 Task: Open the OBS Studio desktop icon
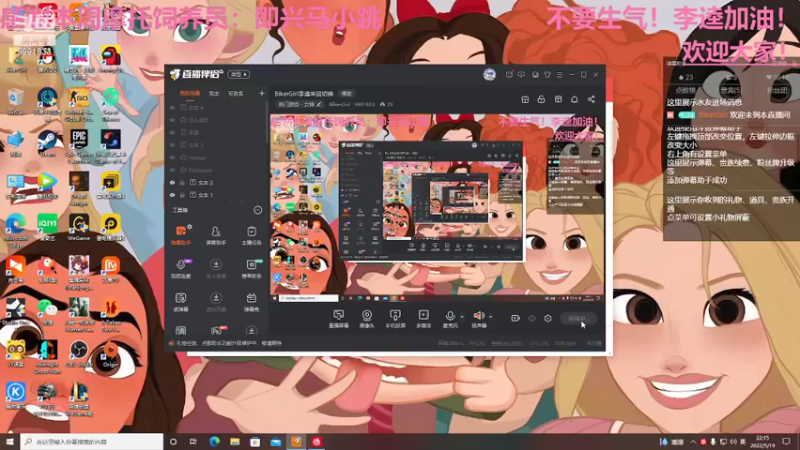click(x=79, y=354)
